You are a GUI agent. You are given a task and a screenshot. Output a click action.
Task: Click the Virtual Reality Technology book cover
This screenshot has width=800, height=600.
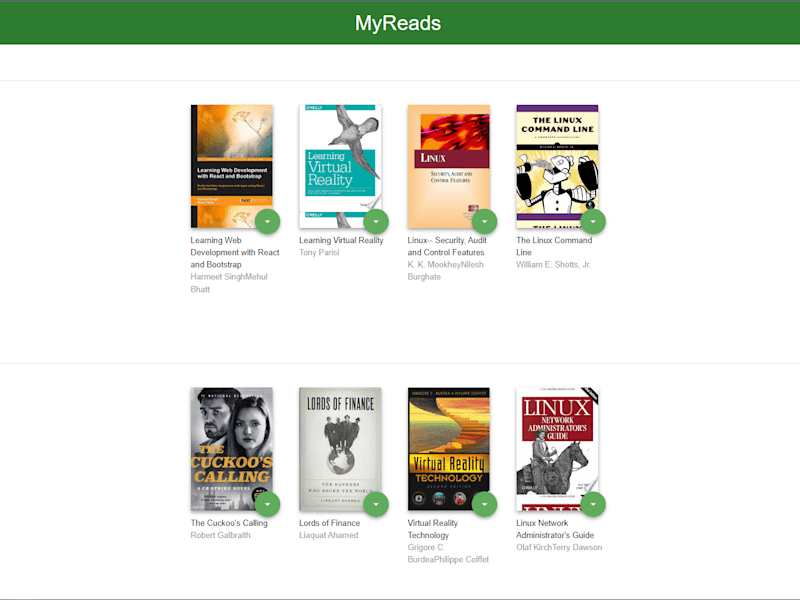(x=448, y=449)
